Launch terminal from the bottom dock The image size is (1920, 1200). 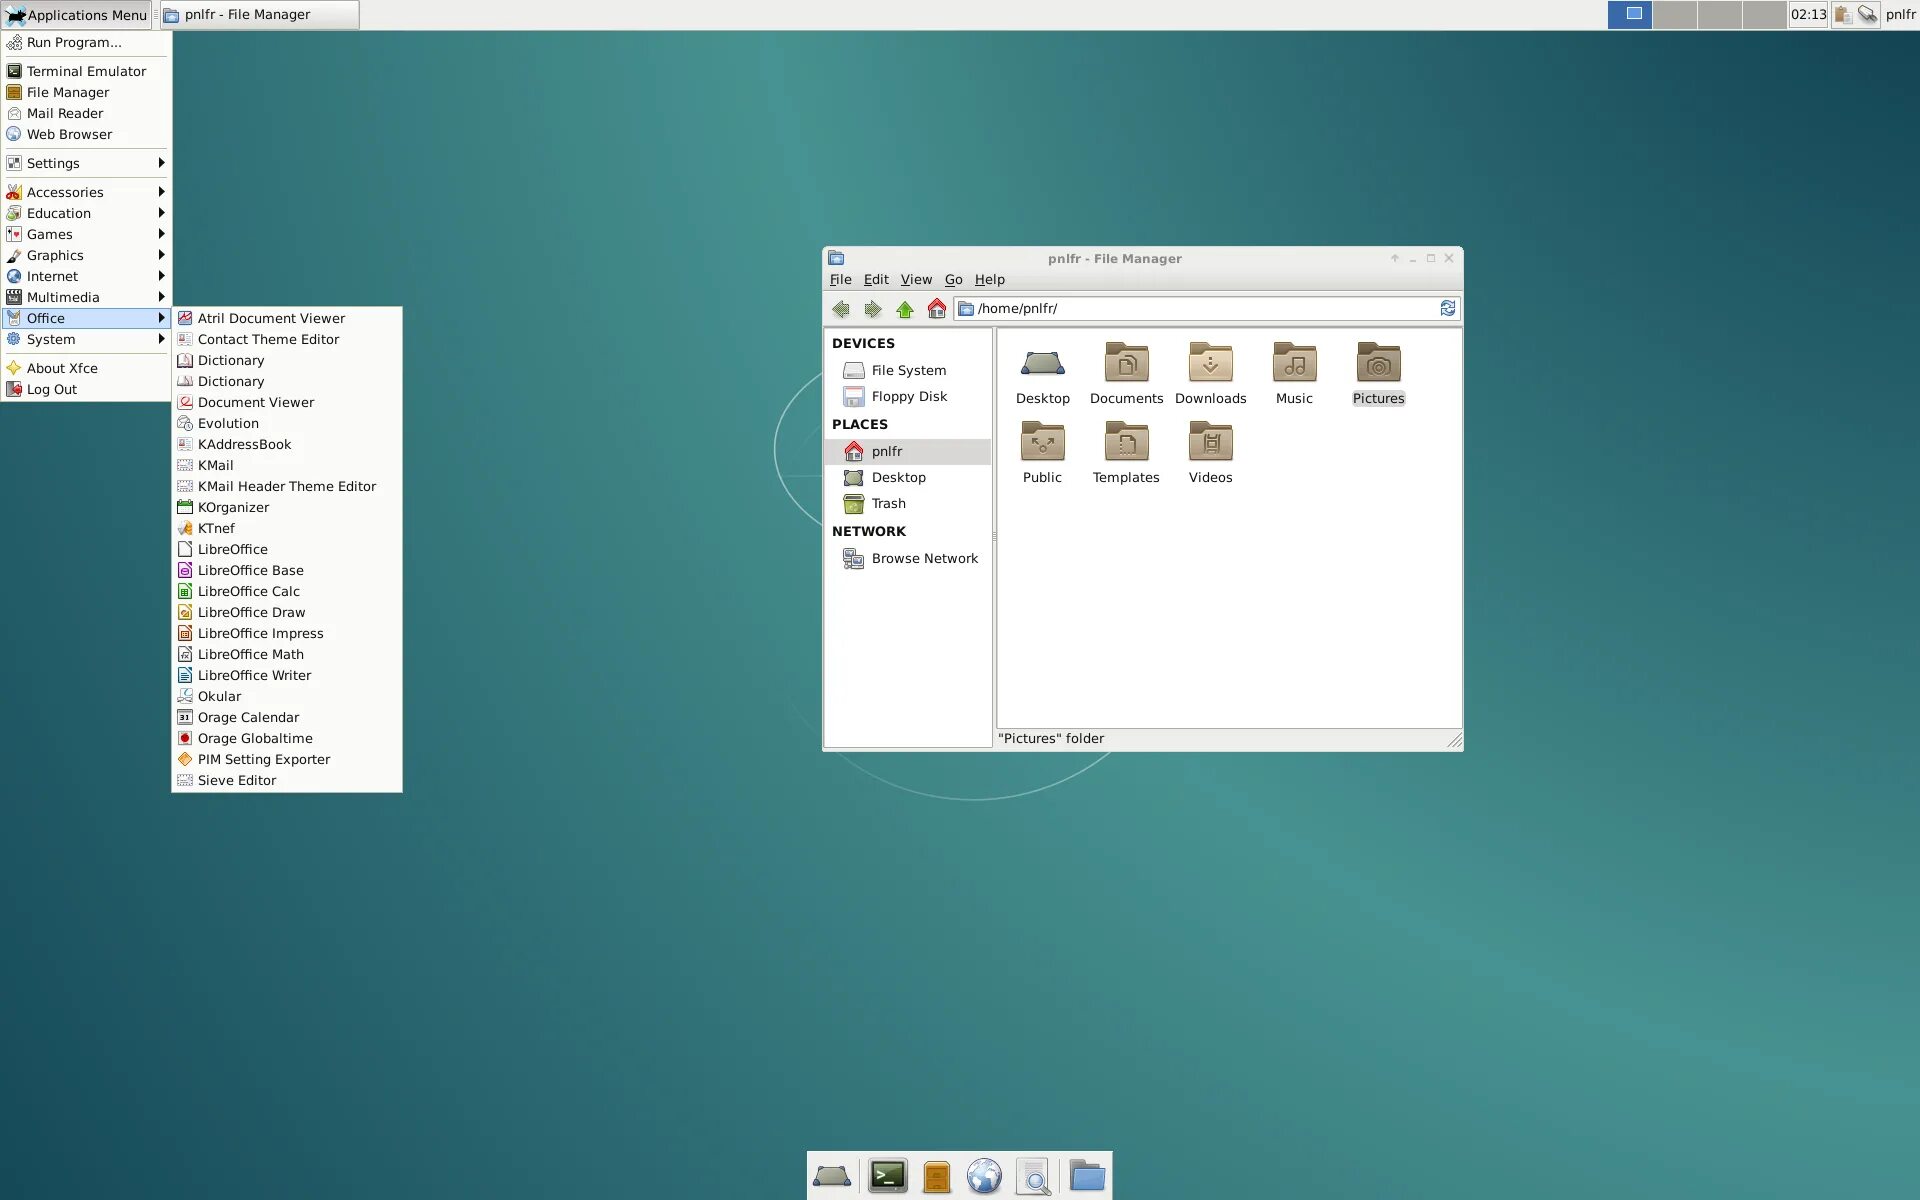pos(887,1176)
